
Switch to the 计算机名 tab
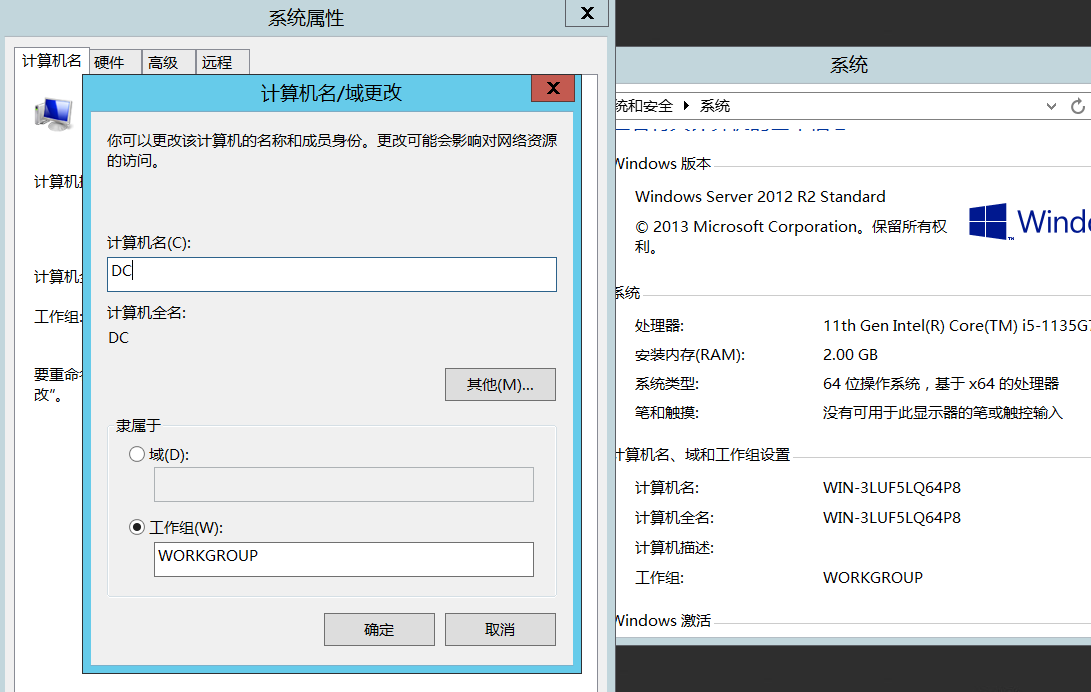(x=52, y=61)
